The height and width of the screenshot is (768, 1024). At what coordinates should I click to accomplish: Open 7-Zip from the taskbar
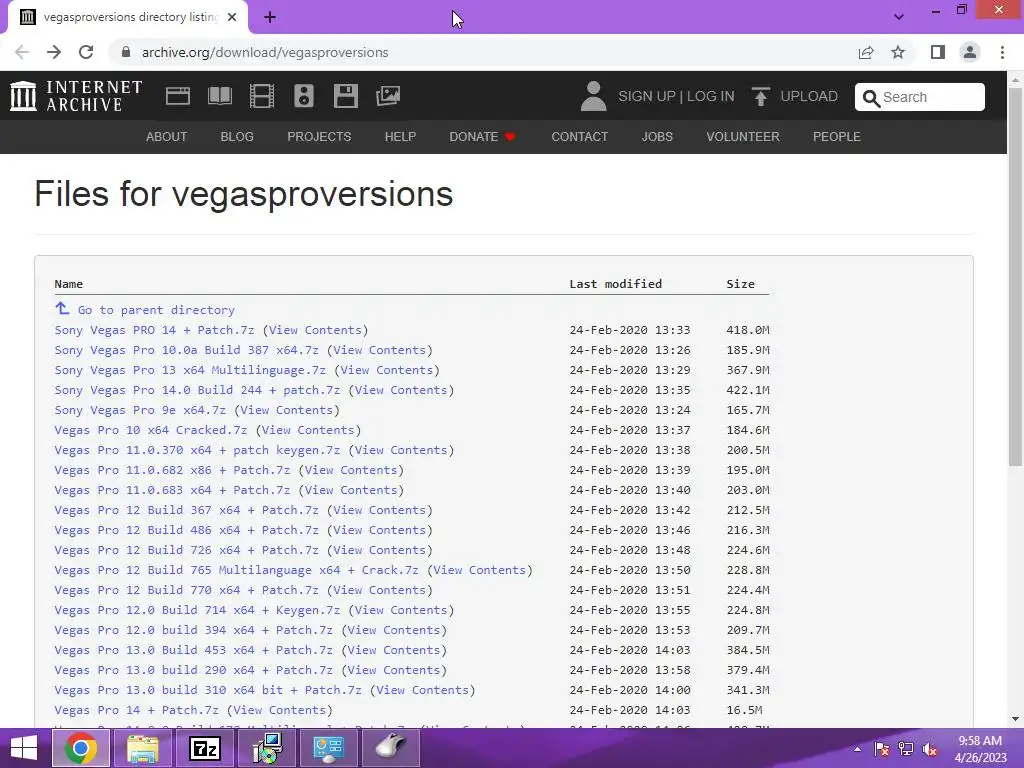tap(204, 748)
